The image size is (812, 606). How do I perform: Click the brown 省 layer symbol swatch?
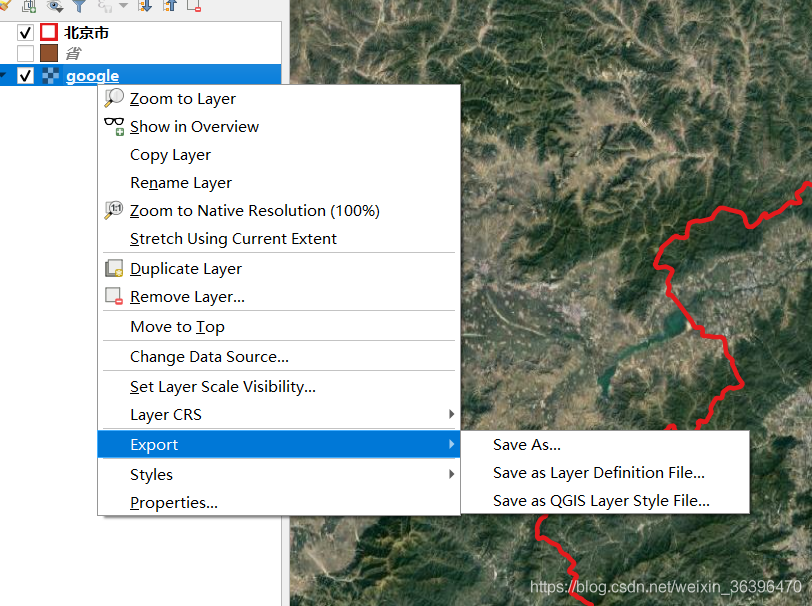[x=49, y=53]
